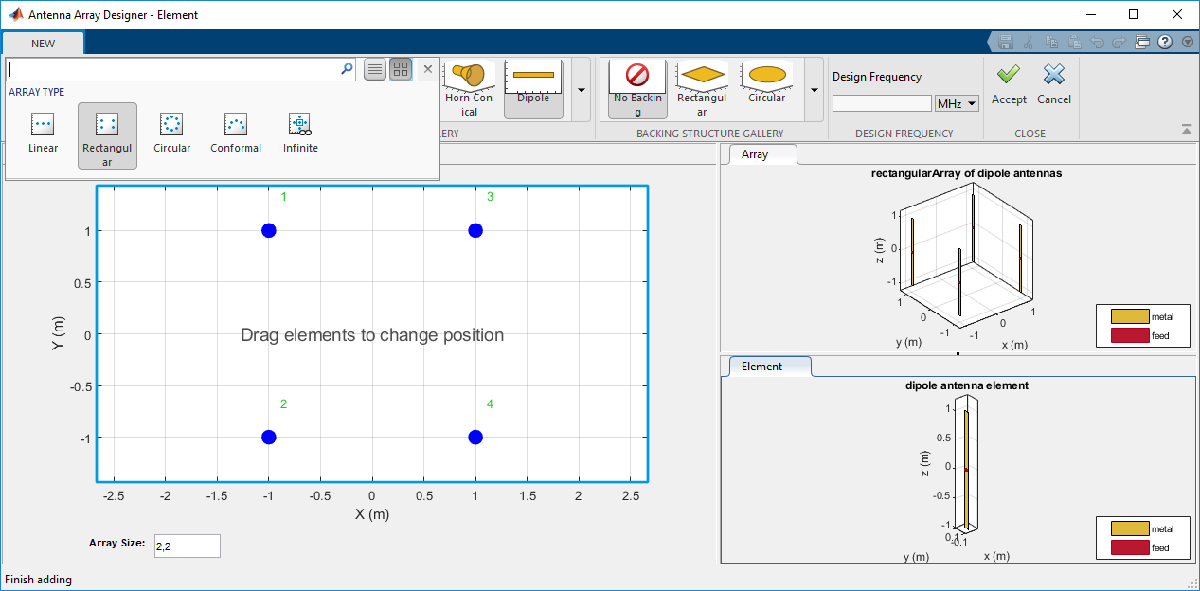Click the feed legend swatch in Element plot
Viewport: 1200px width, 591px height.
[x=1130, y=548]
